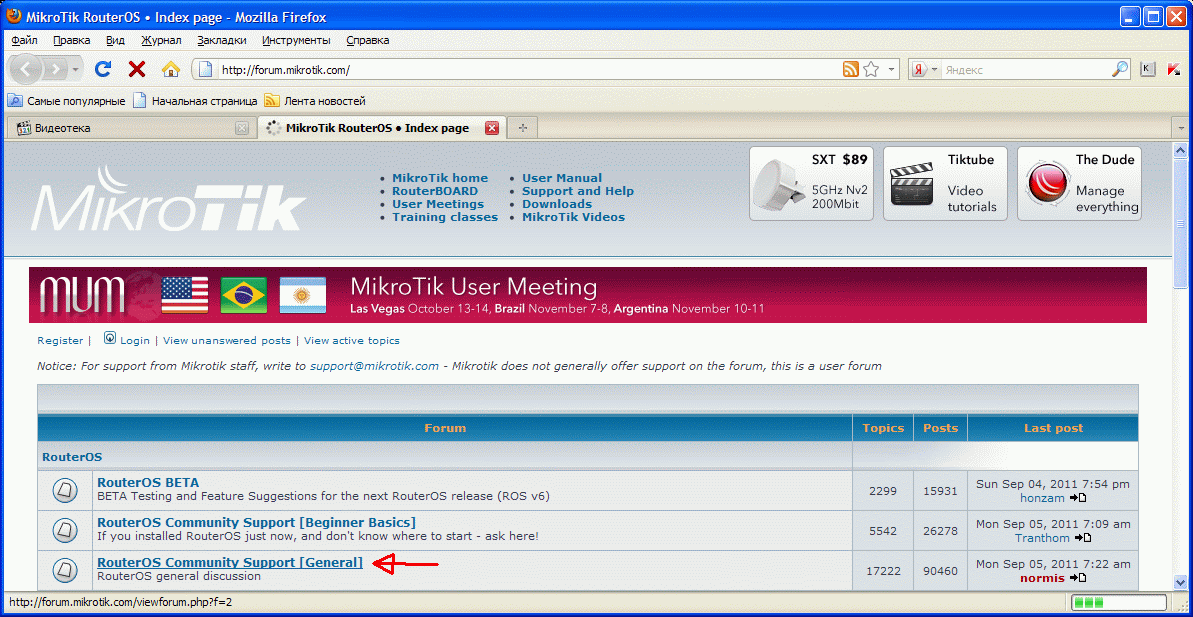
Task: Open the Support and Help link
Action: coord(577,191)
